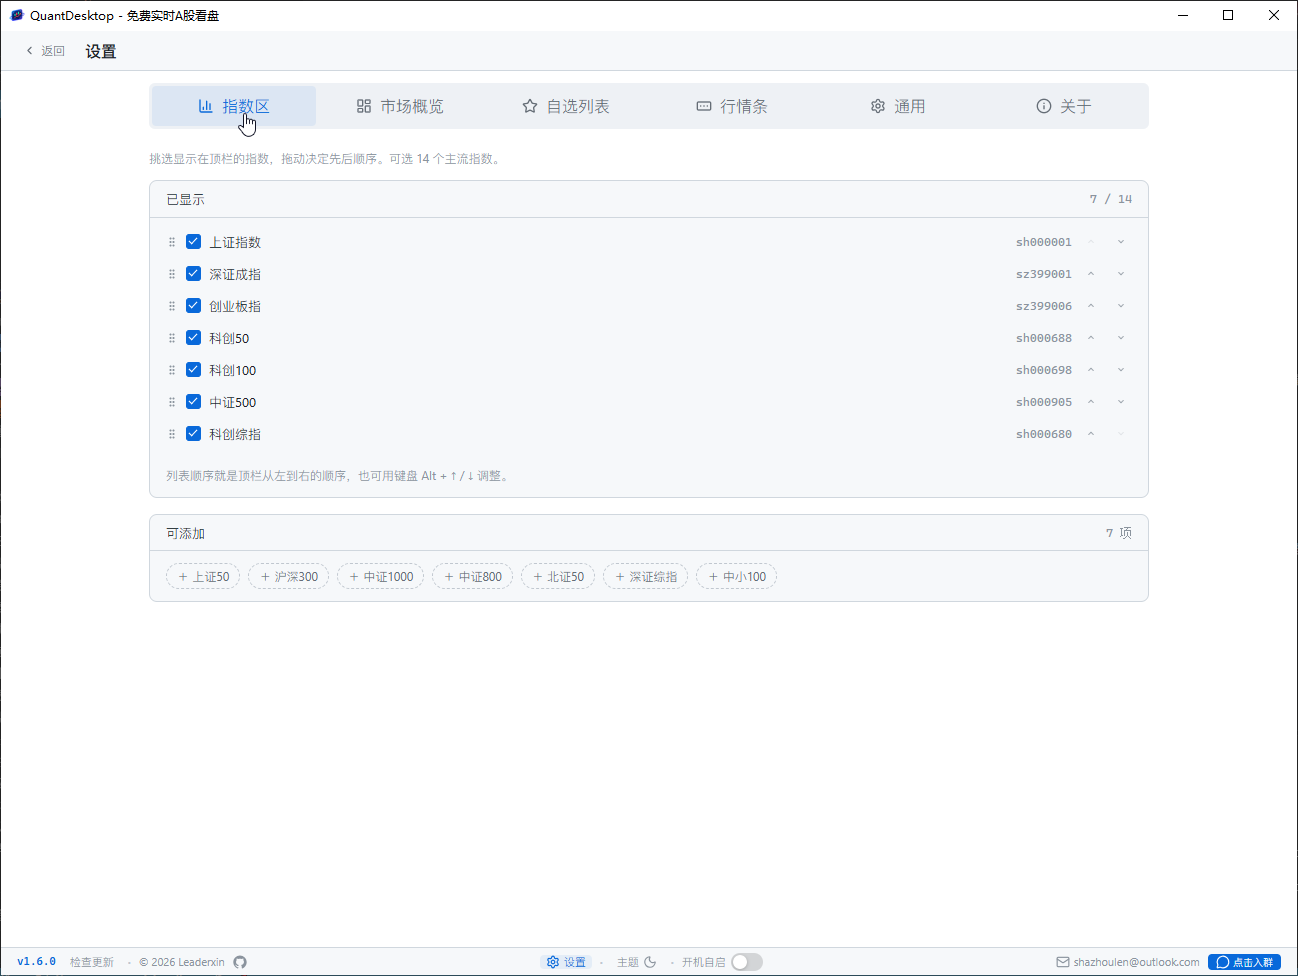Uncheck the 科创综指 checkbox
Image resolution: width=1298 pixels, height=976 pixels.
tap(194, 434)
